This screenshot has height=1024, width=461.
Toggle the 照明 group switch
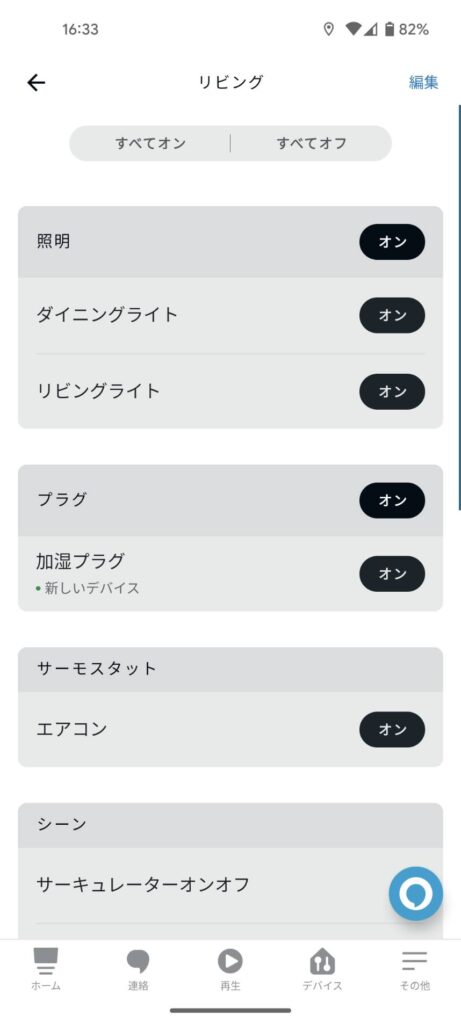[x=392, y=242]
